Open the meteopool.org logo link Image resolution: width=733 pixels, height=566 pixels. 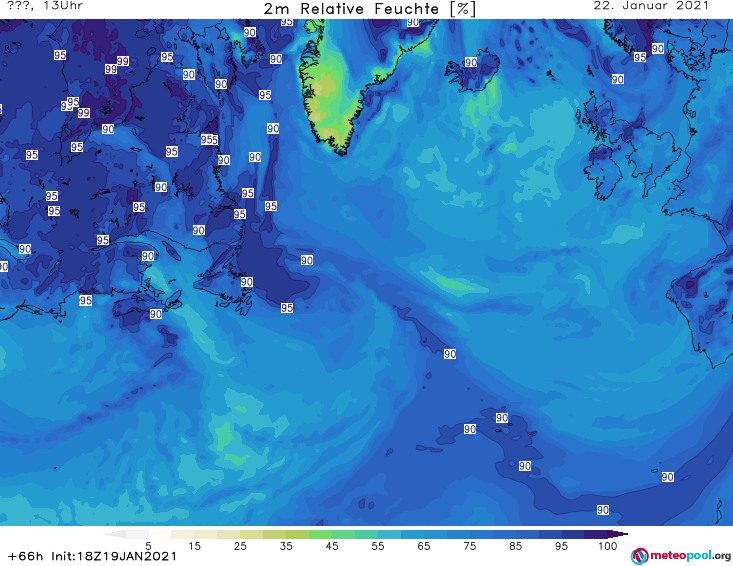coord(680,556)
